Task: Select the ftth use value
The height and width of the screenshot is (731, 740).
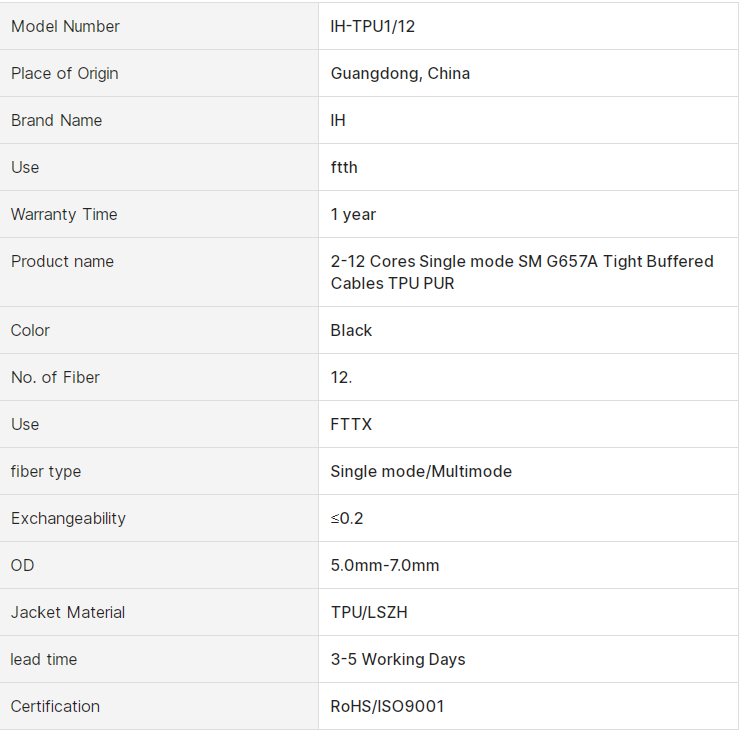Action: [344, 168]
